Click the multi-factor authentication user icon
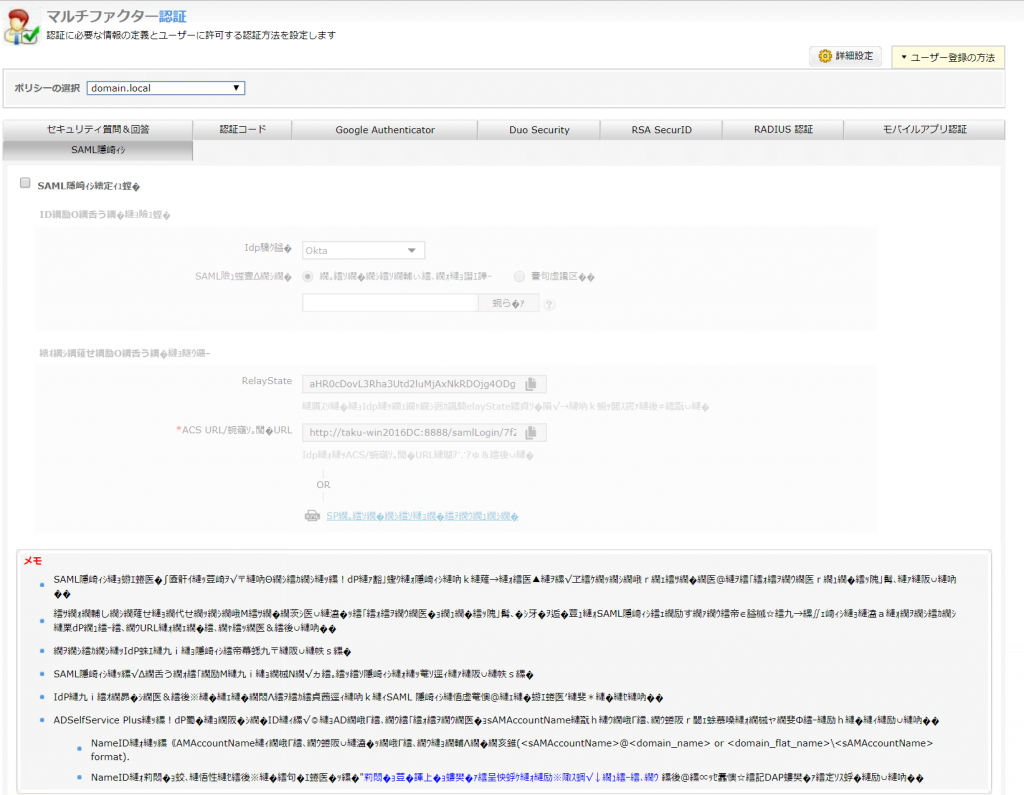 click(x=22, y=27)
